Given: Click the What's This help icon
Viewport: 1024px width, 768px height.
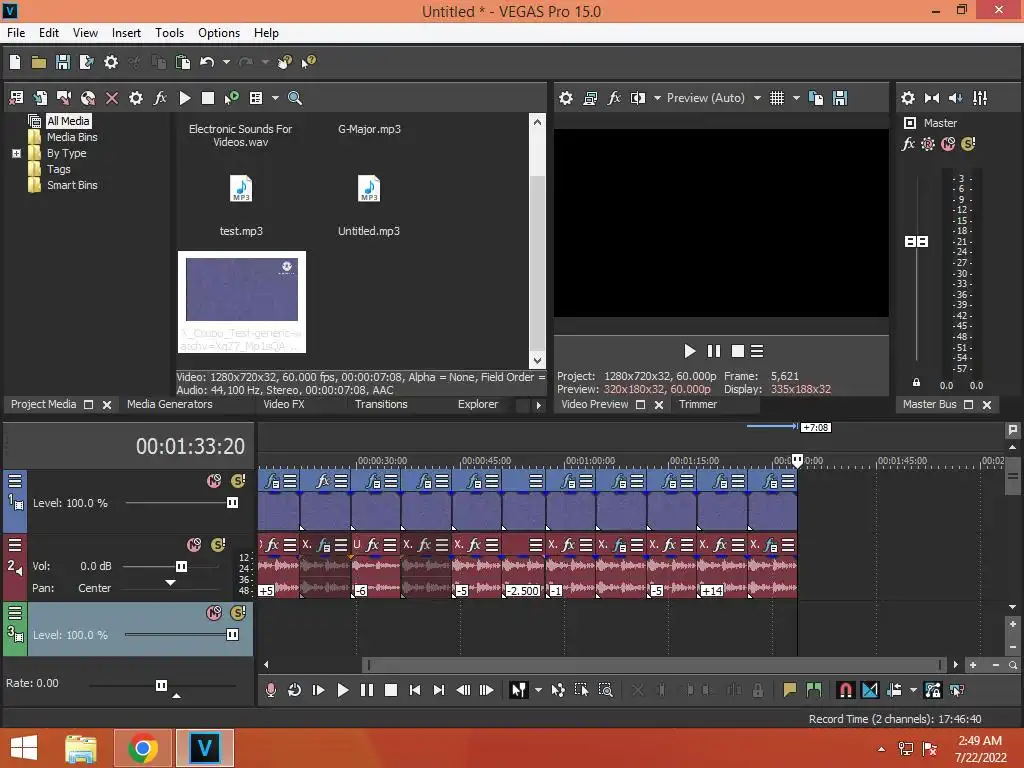Looking at the screenshot, I should [308, 62].
